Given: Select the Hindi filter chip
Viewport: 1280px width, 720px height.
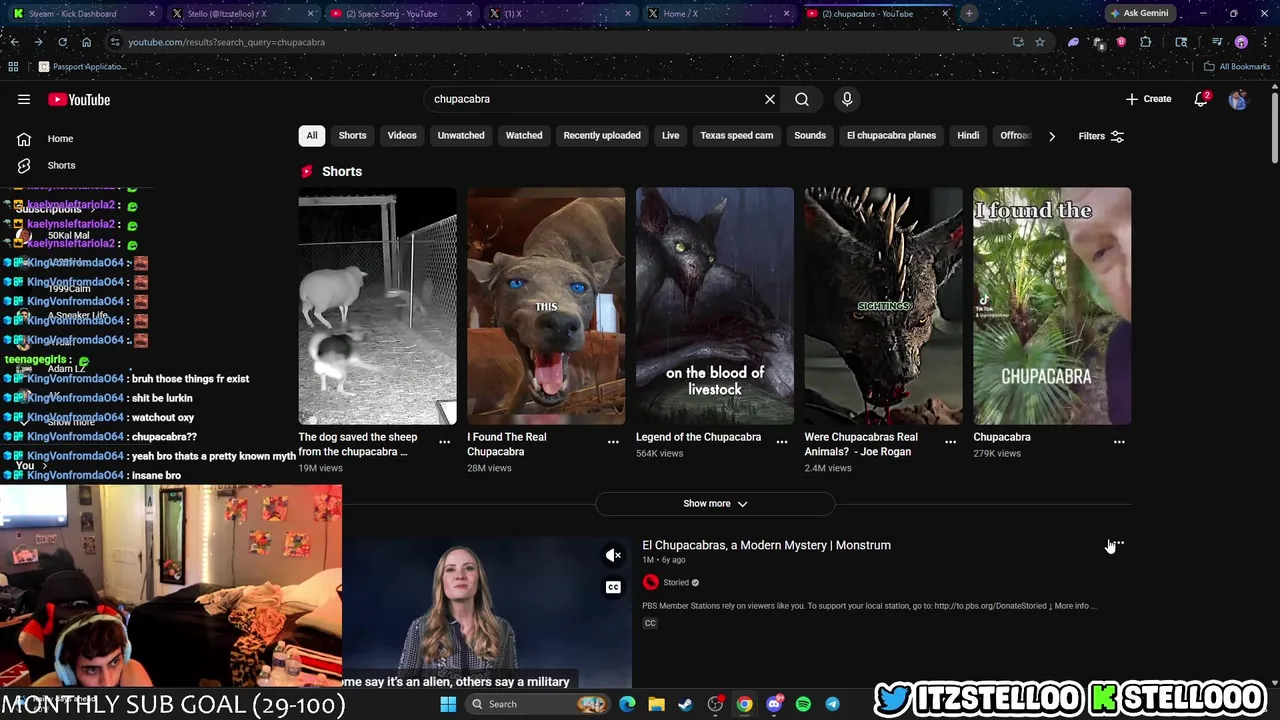Looking at the screenshot, I should tap(968, 136).
